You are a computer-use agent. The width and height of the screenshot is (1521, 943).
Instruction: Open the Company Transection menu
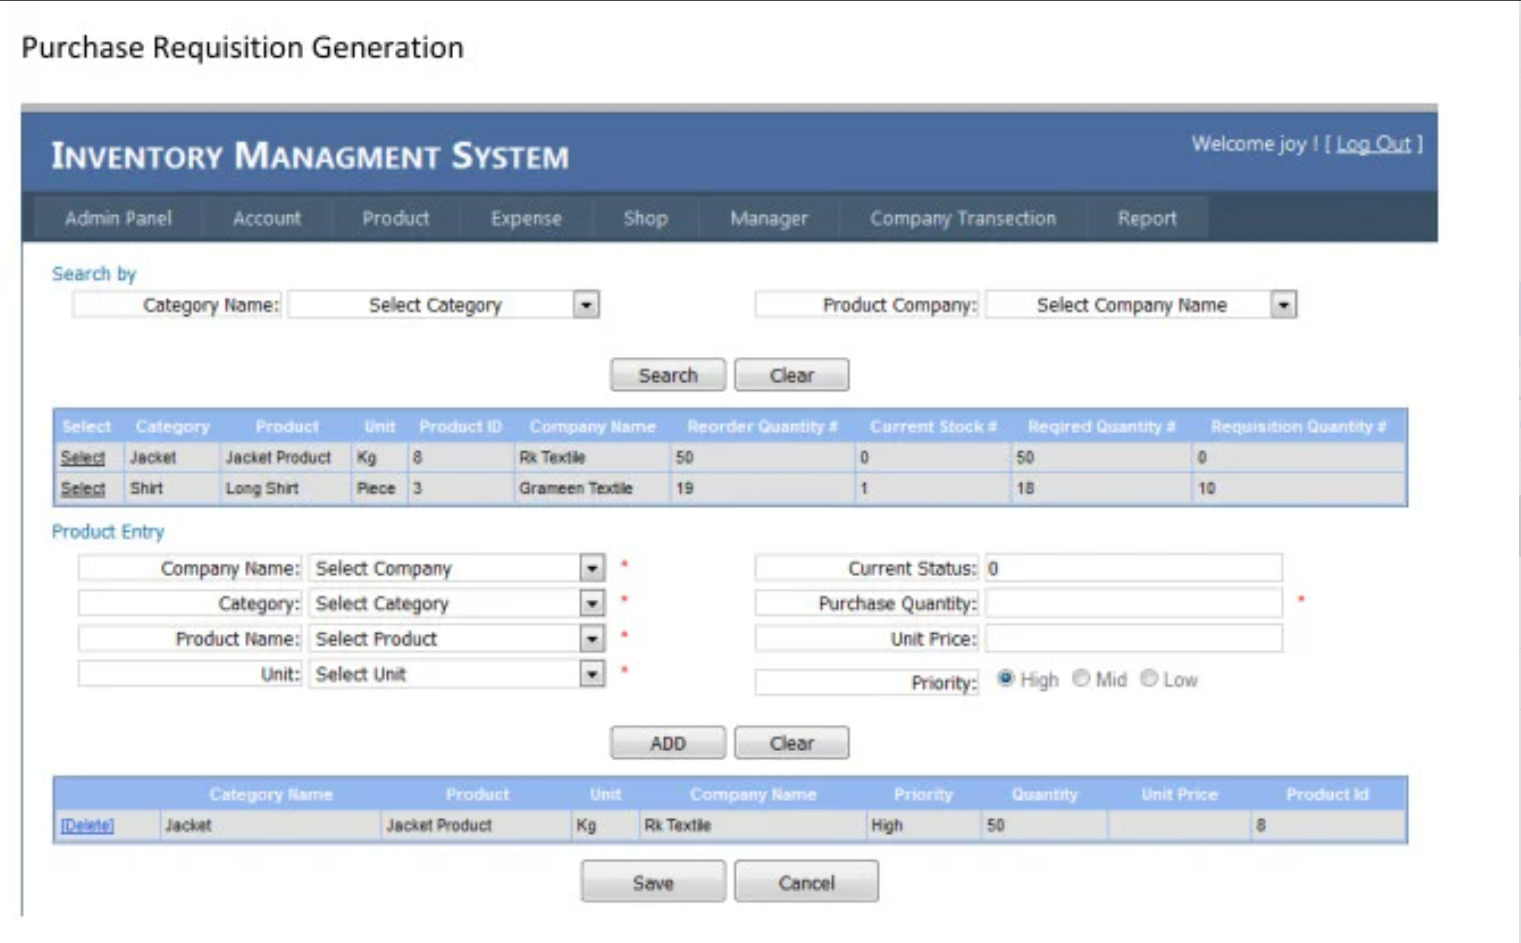click(964, 217)
